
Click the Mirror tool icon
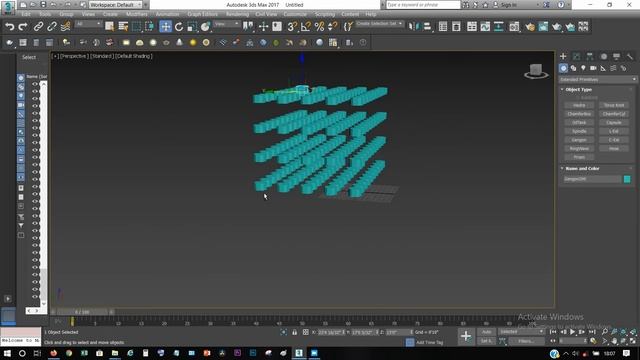tap(413, 27)
